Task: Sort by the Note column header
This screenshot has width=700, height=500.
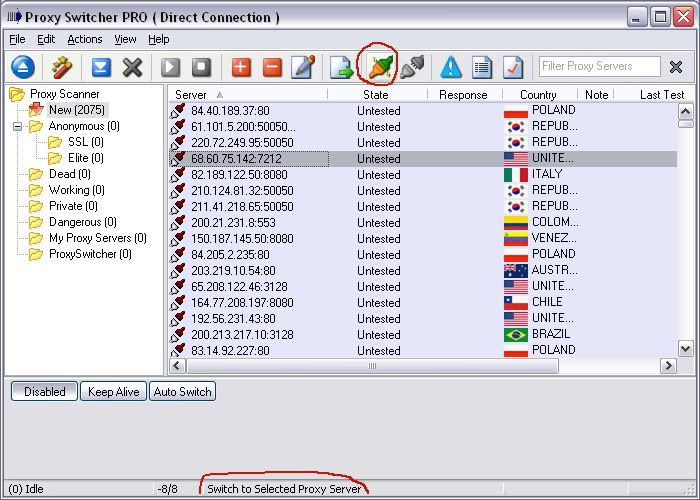Action: 596,95
